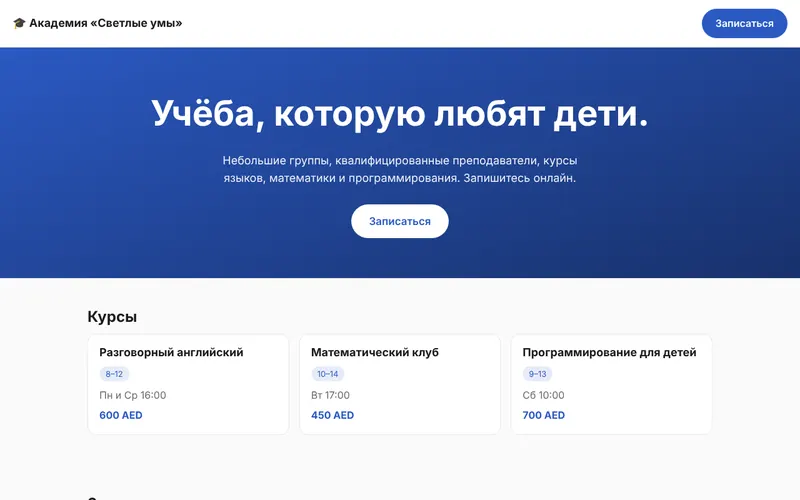Click the Сб 10:00 schedule text
Screen dimensions: 800x500
(543, 395)
